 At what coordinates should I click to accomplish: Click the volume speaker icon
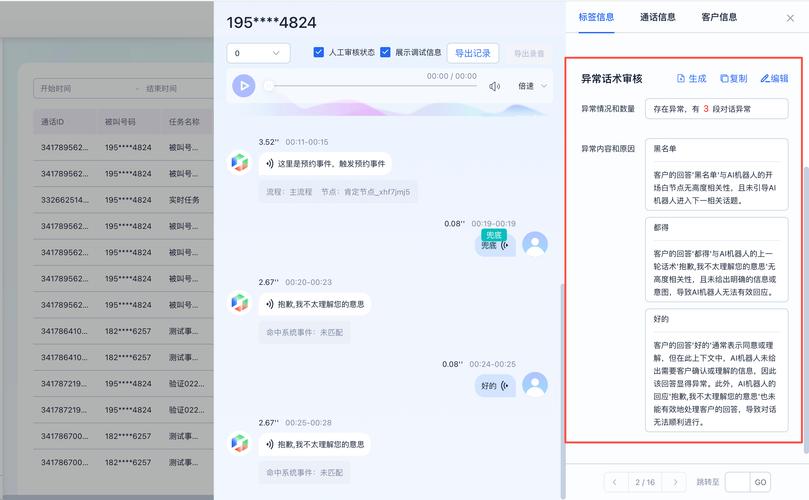pyautogui.click(x=494, y=86)
